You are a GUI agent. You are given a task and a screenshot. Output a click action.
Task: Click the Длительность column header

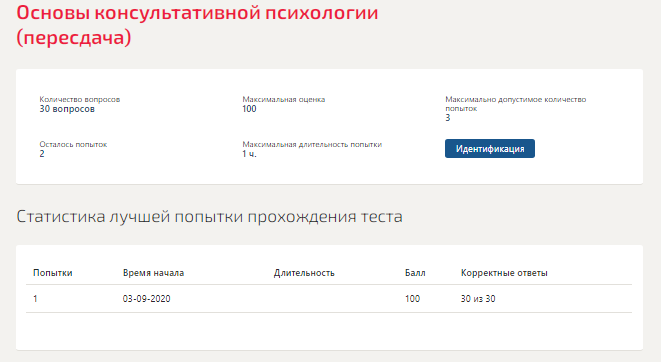coord(304,273)
